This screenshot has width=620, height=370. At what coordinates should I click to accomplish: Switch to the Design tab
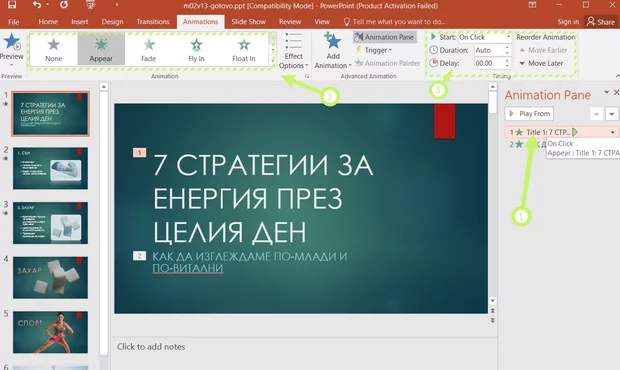coord(112,22)
